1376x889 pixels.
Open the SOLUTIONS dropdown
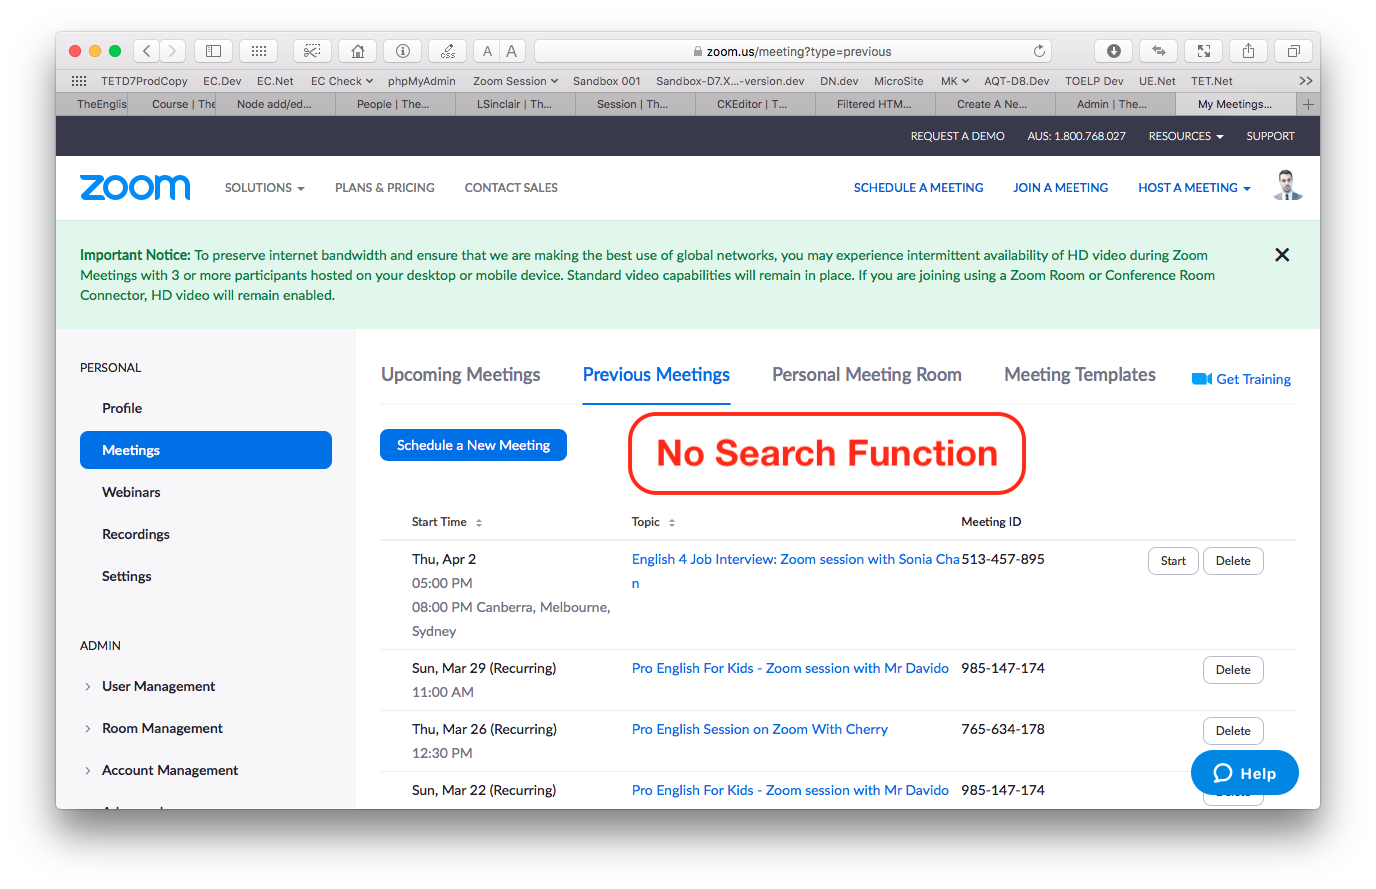tap(264, 187)
